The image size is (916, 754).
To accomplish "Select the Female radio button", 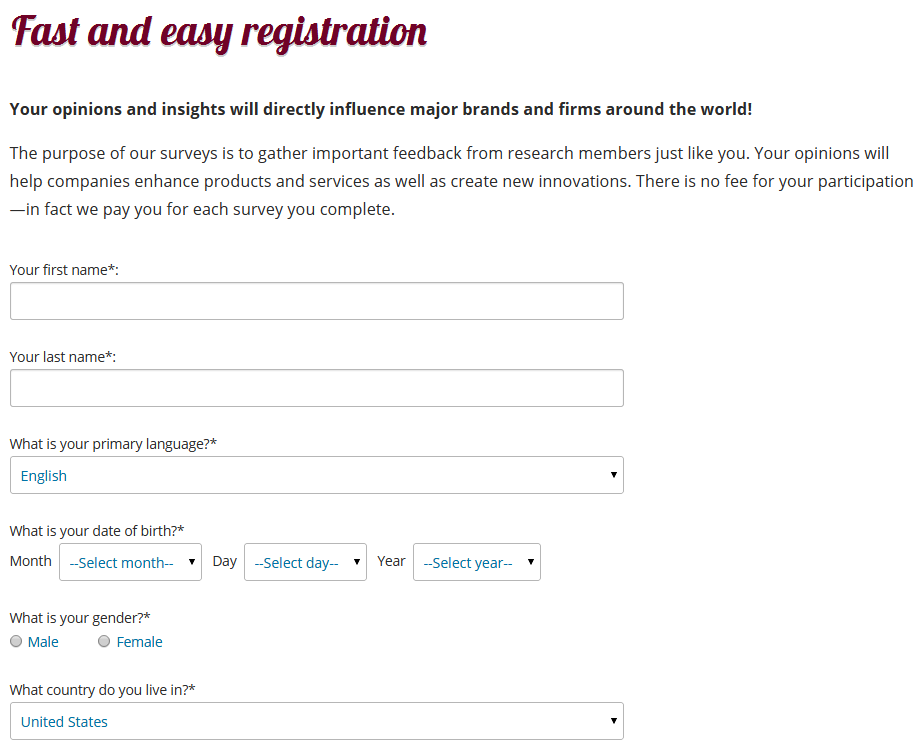I will point(104,642).
